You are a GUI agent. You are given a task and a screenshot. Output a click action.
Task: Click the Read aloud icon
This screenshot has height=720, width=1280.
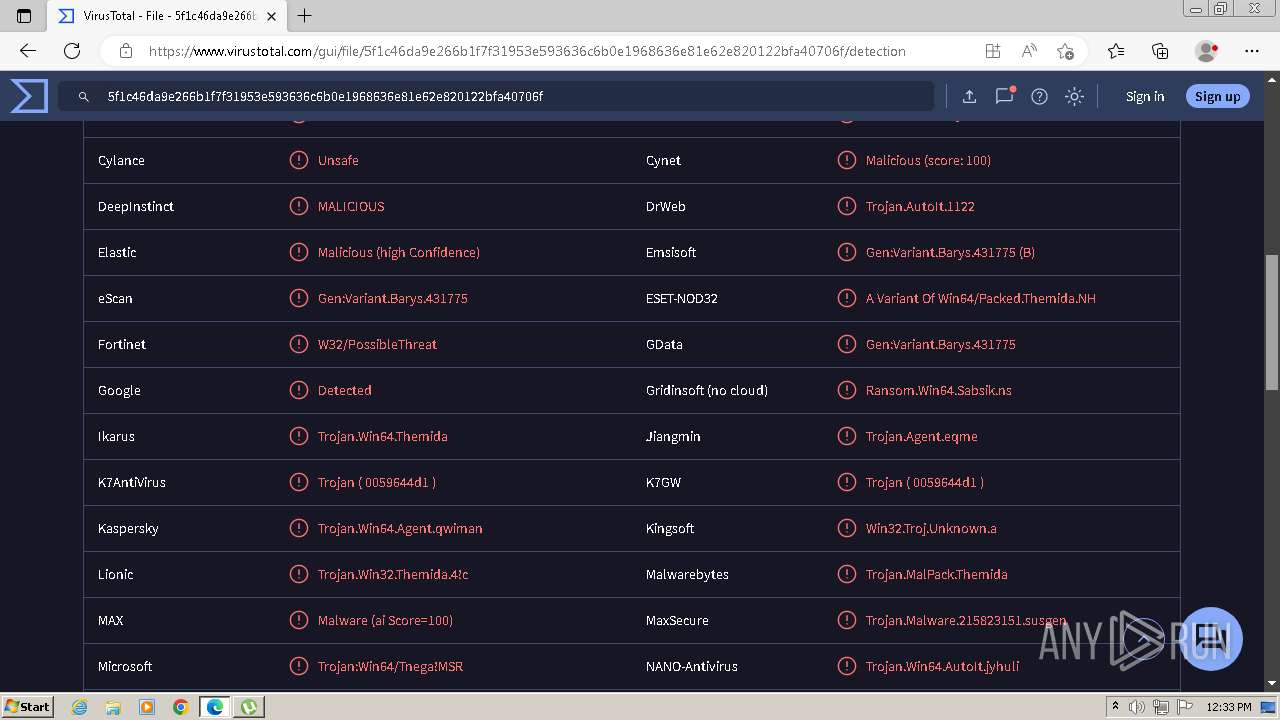click(1028, 51)
